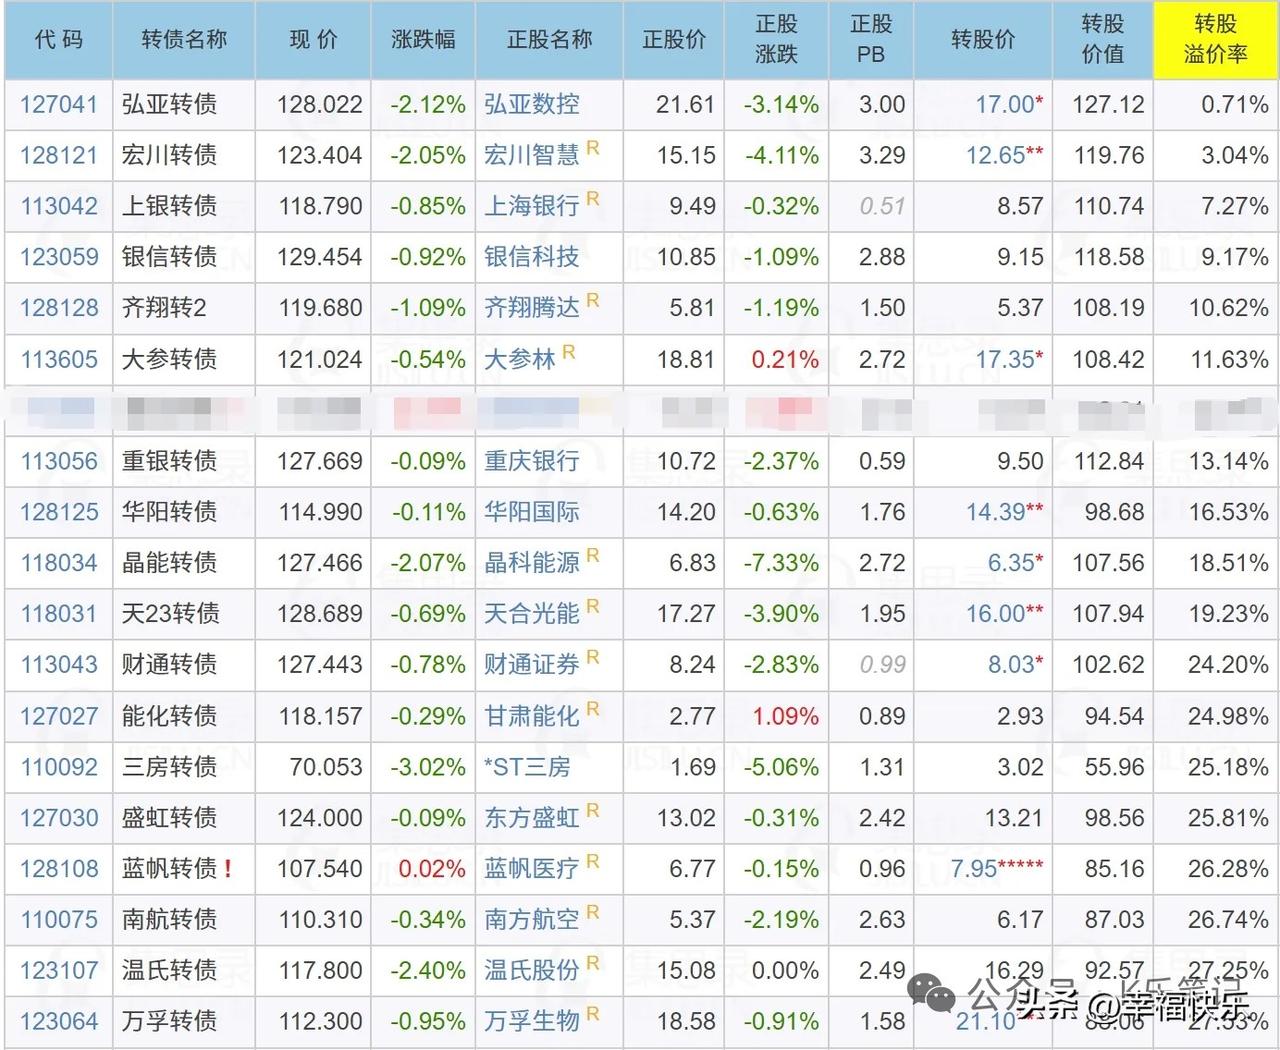Image resolution: width=1280 pixels, height=1050 pixels.
Task: Open stock 重庆银行 link
Action: tap(531, 461)
